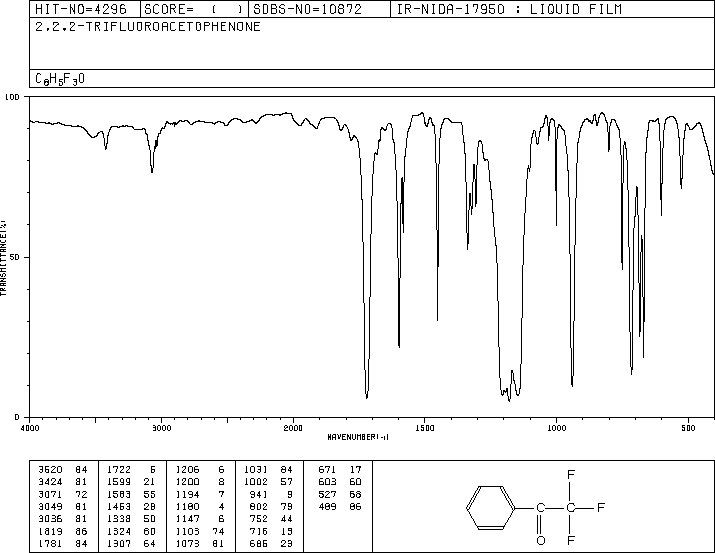This screenshot has height=553, width=715.
Task: Click the benzene ring in structure diagram
Action: (490, 507)
